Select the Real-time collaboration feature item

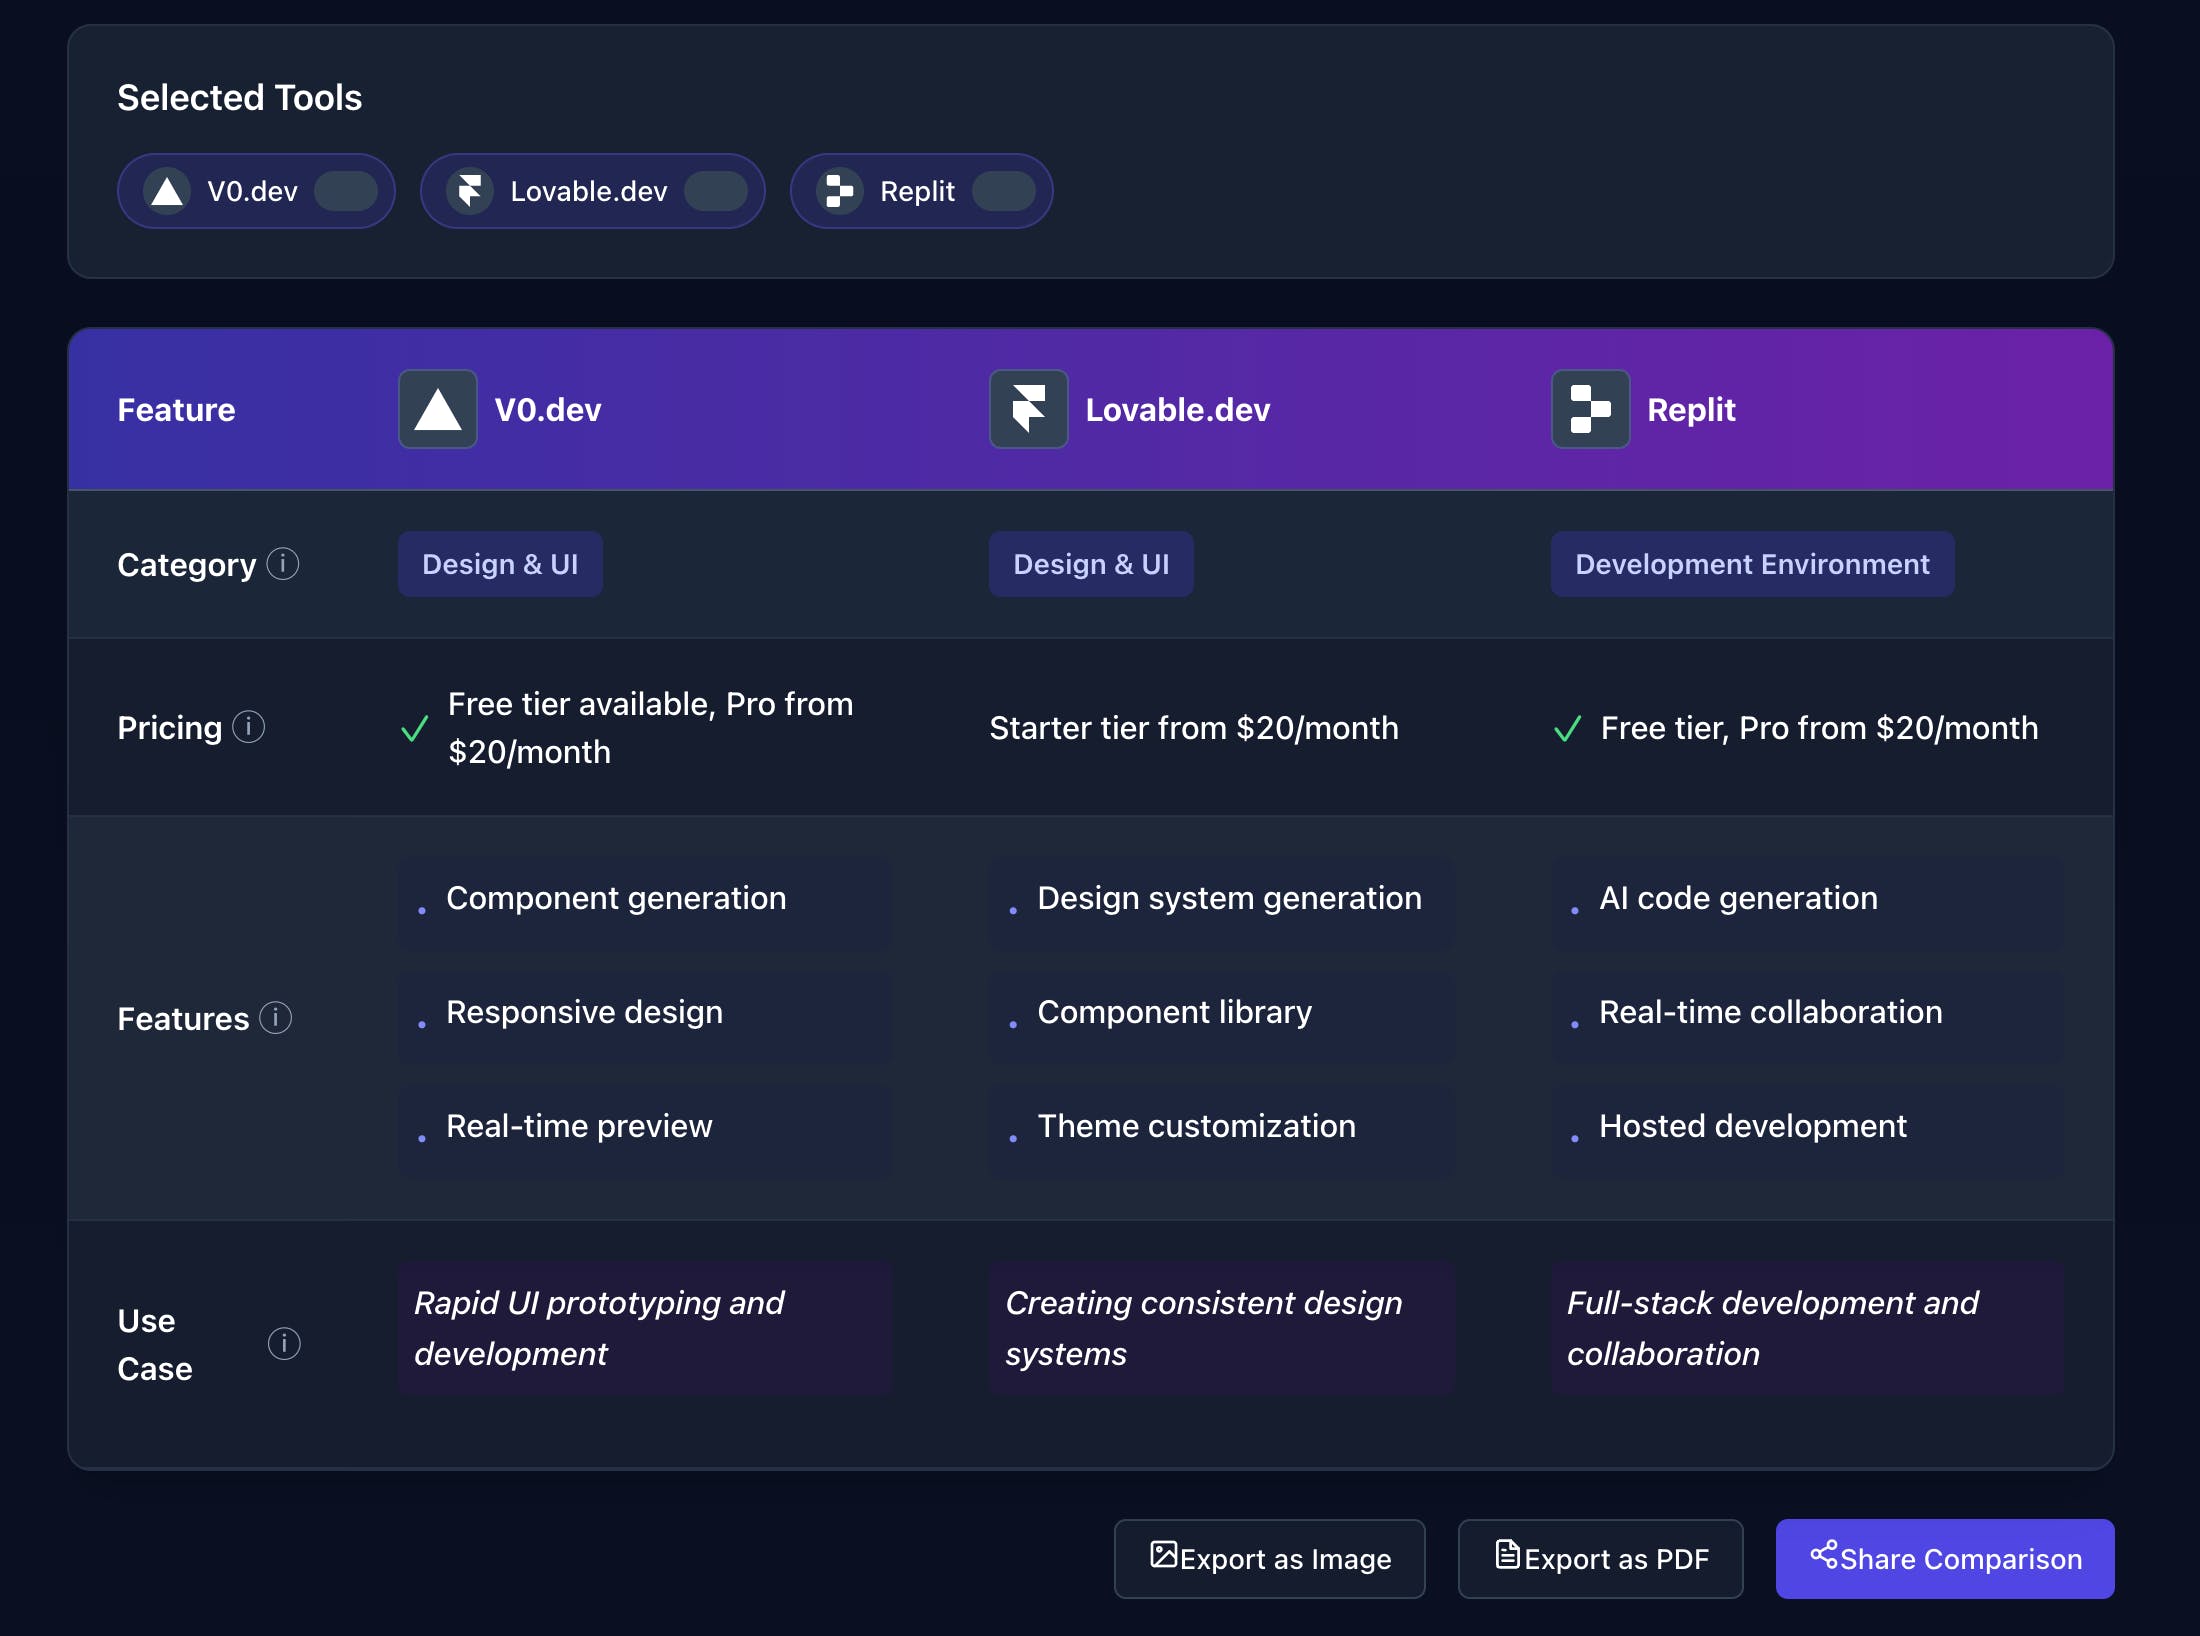click(1807, 1018)
